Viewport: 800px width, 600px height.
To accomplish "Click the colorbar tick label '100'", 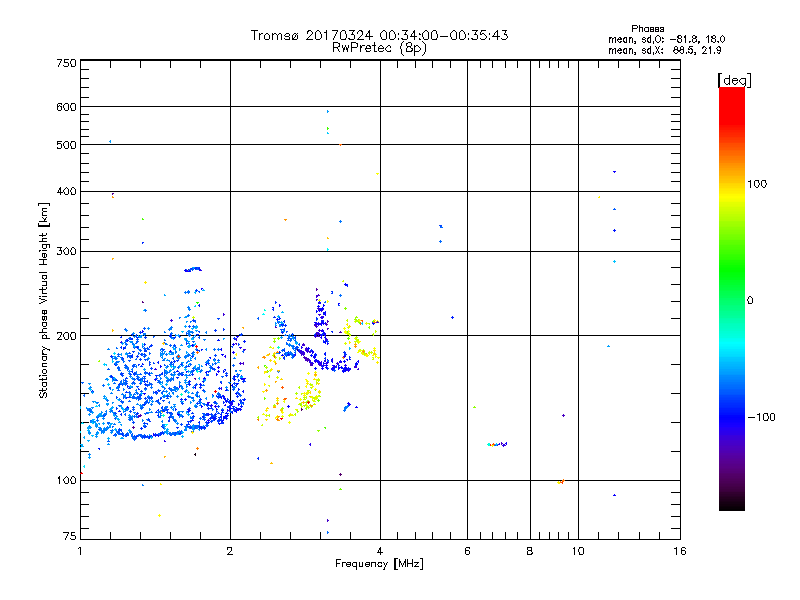I will coord(757,184).
